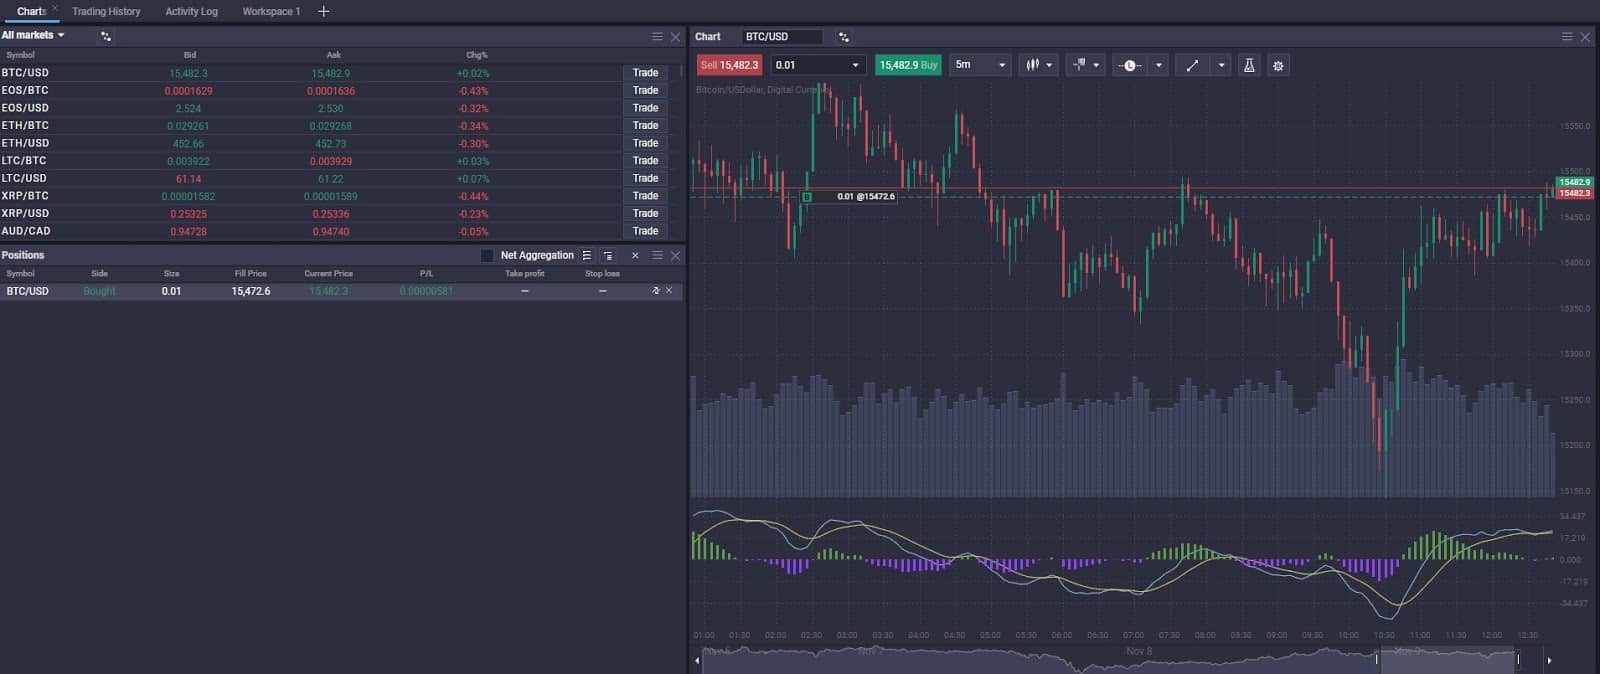Click the flat list view icon in Positions
Viewport: 1600px width, 674px height.
(x=587, y=256)
